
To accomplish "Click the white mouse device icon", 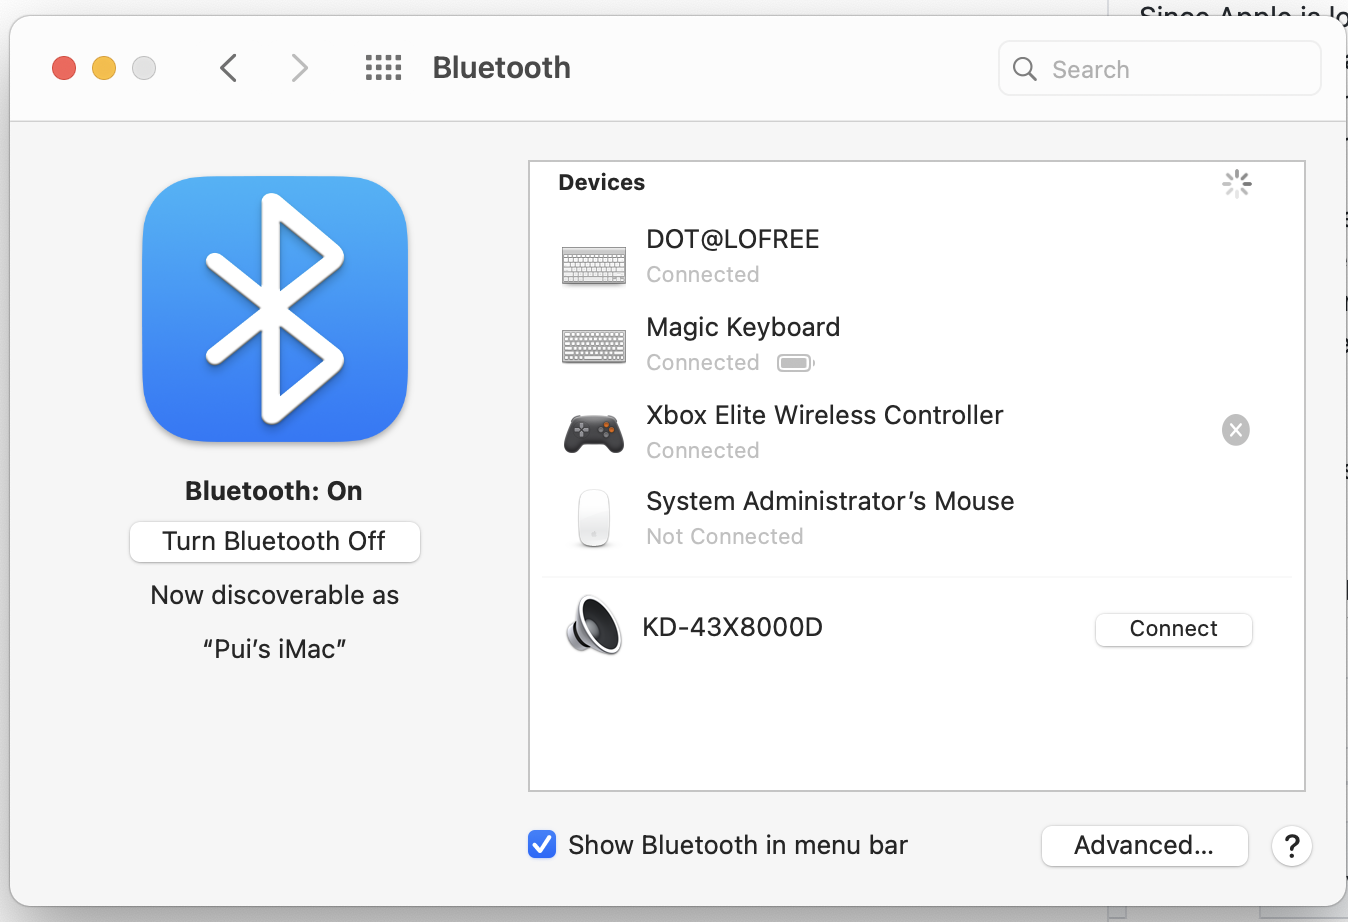I will pos(594,518).
